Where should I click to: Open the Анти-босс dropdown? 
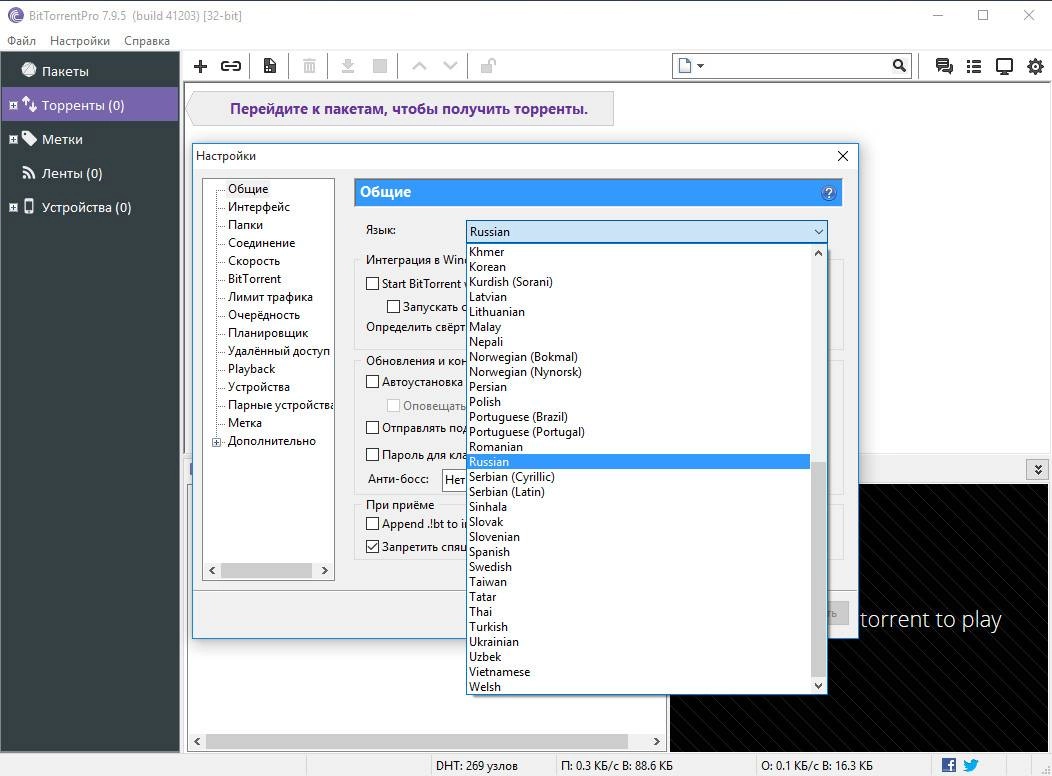coord(454,480)
